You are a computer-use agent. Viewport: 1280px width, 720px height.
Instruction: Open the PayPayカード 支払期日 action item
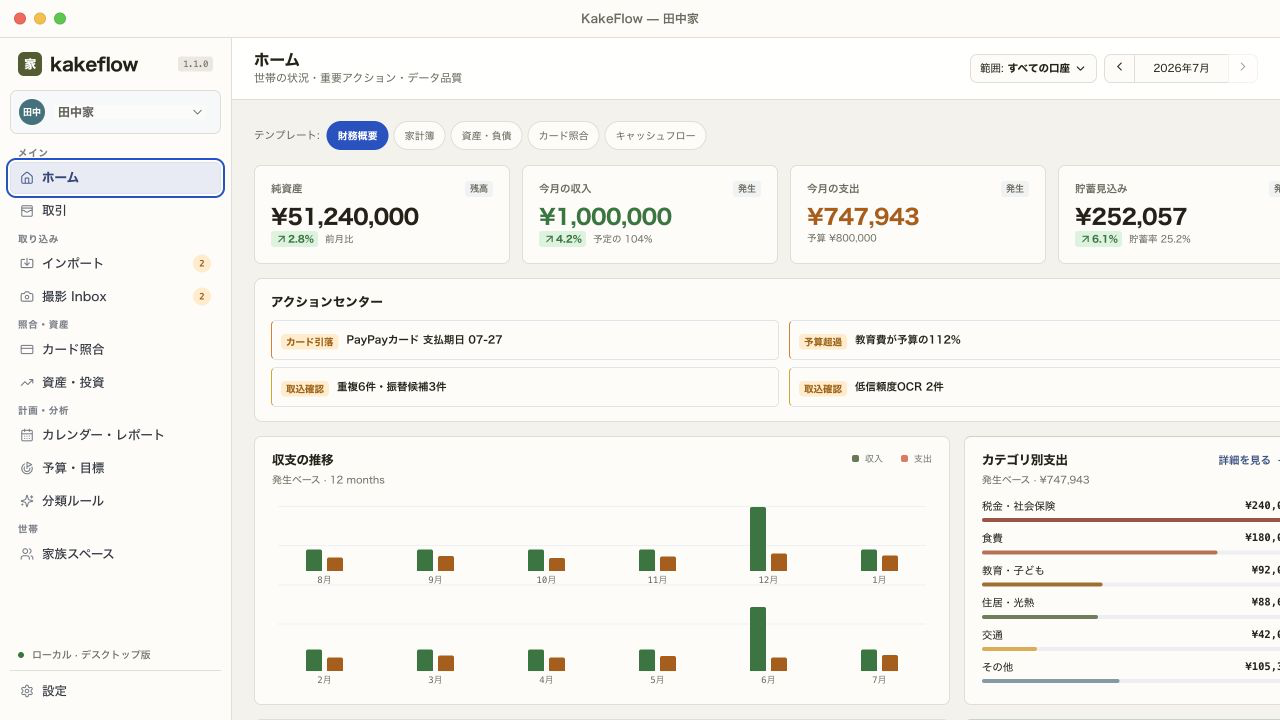pyautogui.click(x=524, y=340)
